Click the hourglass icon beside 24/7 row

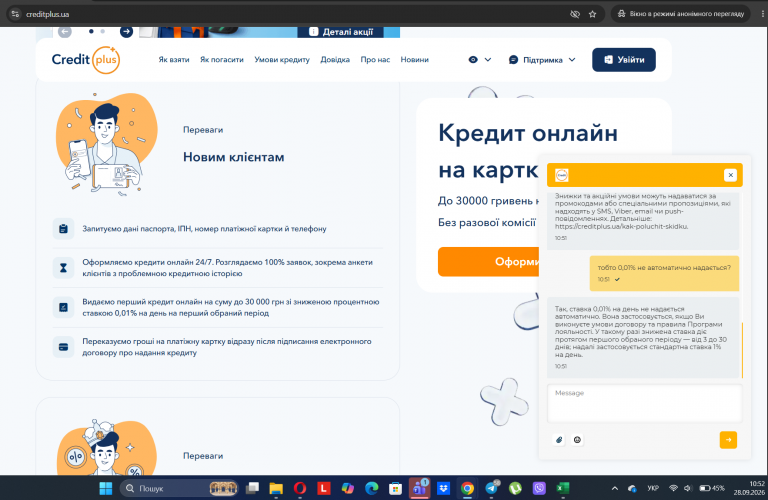pos(63,268)
